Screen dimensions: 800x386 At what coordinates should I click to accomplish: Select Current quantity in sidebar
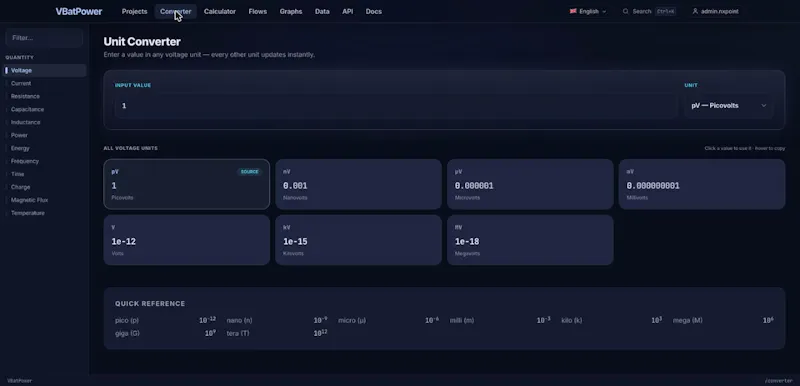(45, 83)
